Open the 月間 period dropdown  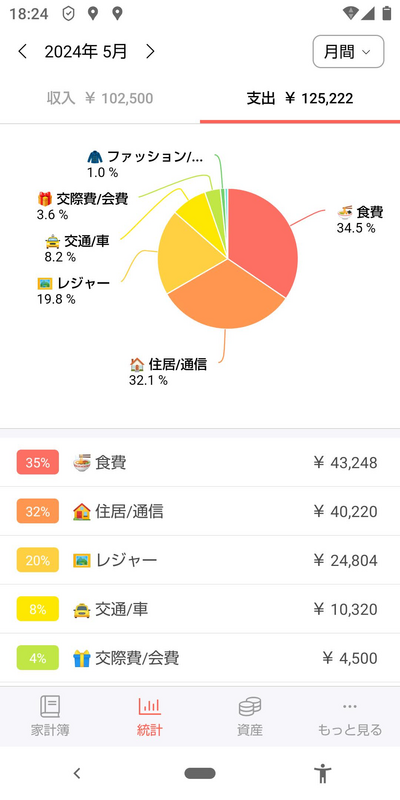coord(348,52)
